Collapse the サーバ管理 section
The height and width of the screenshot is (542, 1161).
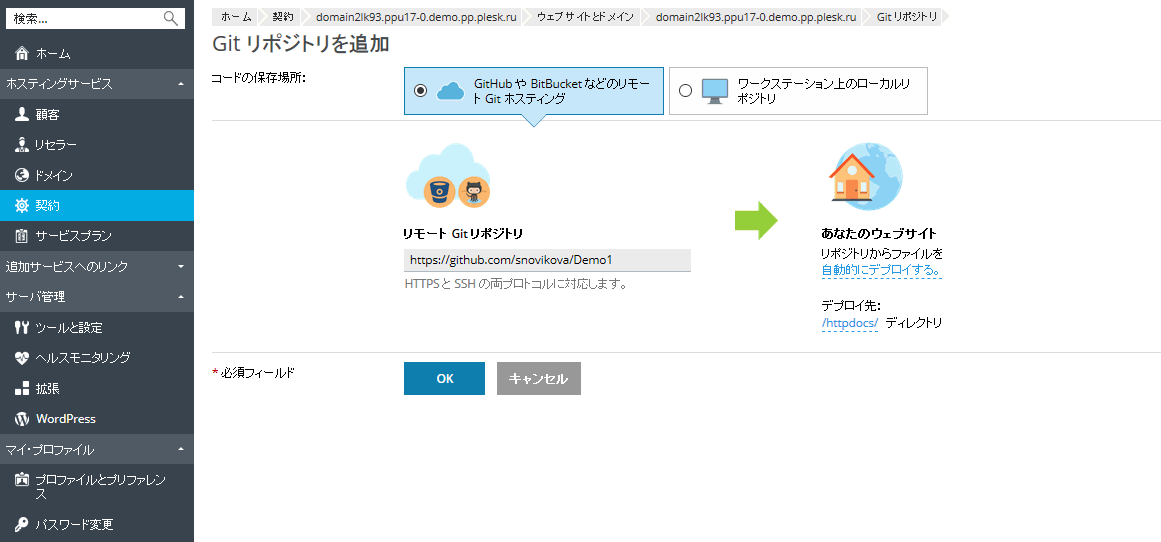[180, 297]
